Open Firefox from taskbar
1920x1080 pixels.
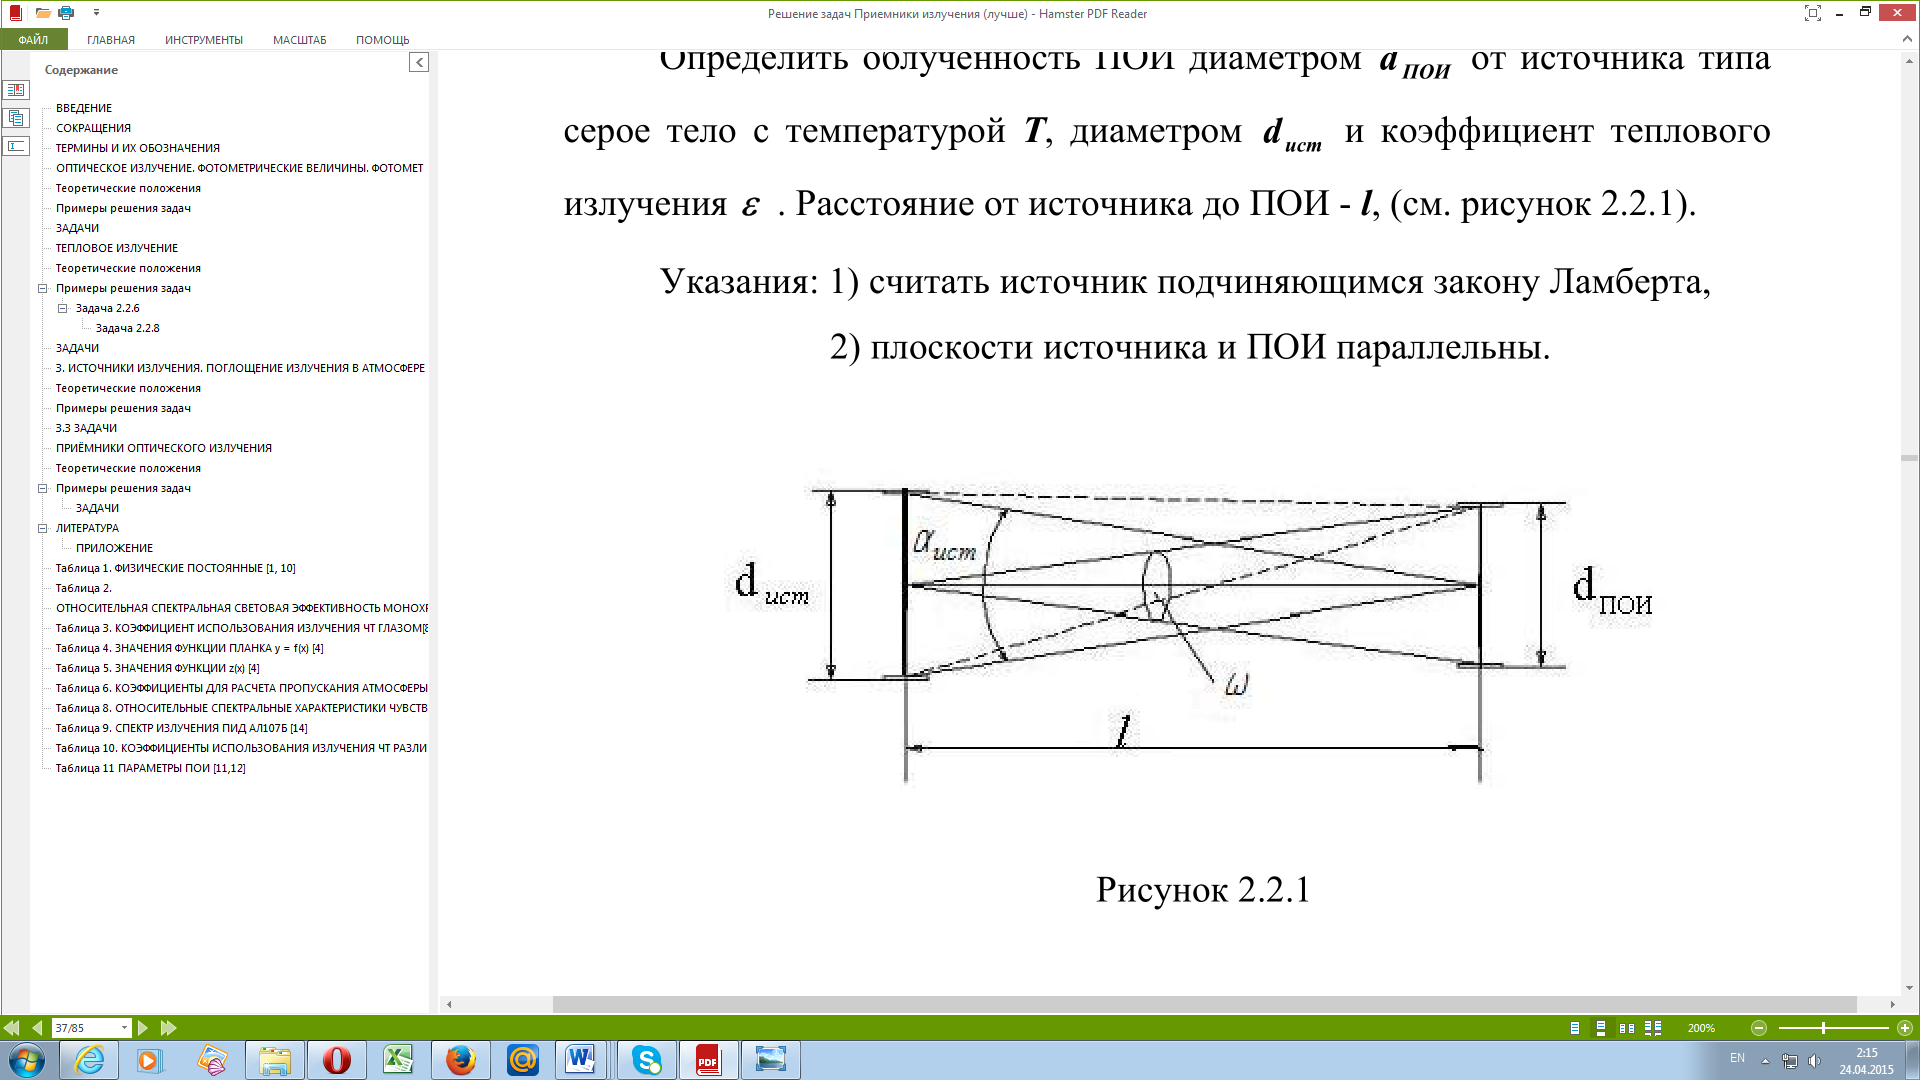point(460,1060)
